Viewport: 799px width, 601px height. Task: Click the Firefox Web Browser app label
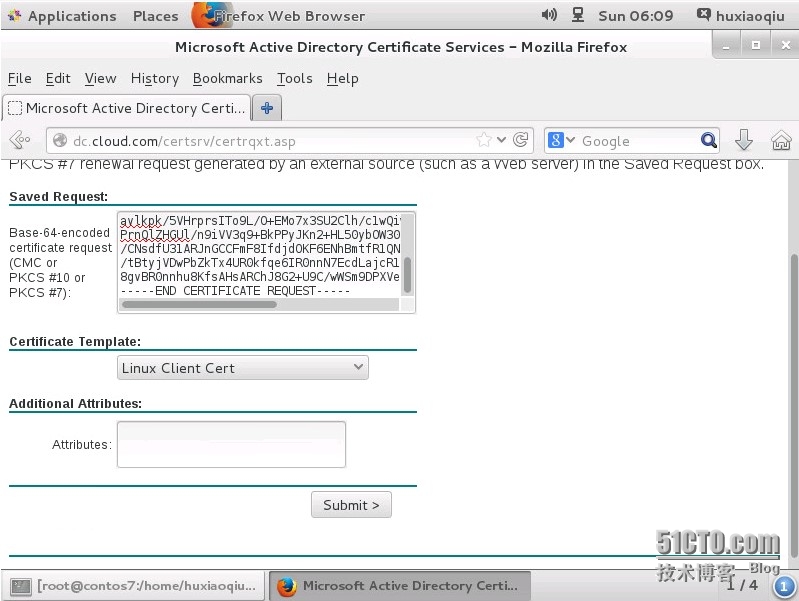(x=279, y=16)
